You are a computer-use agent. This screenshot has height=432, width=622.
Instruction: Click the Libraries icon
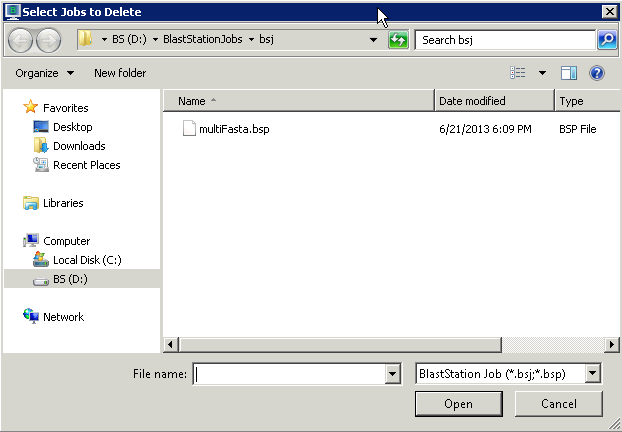pos(31,203)
